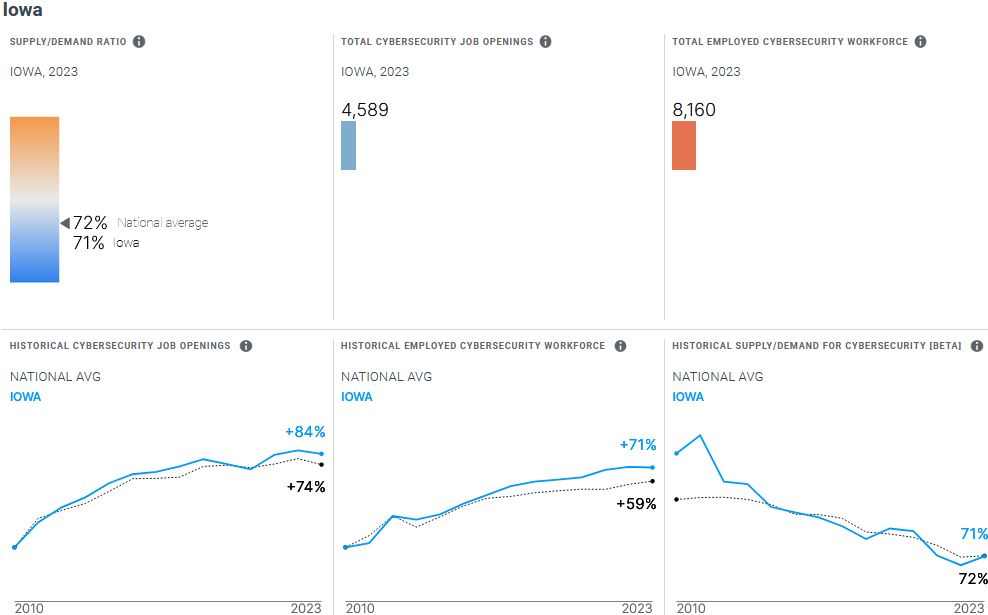Select the orange employed workforce bar
This screenshot has width=988, height=615.
click(x=684, y=145)
